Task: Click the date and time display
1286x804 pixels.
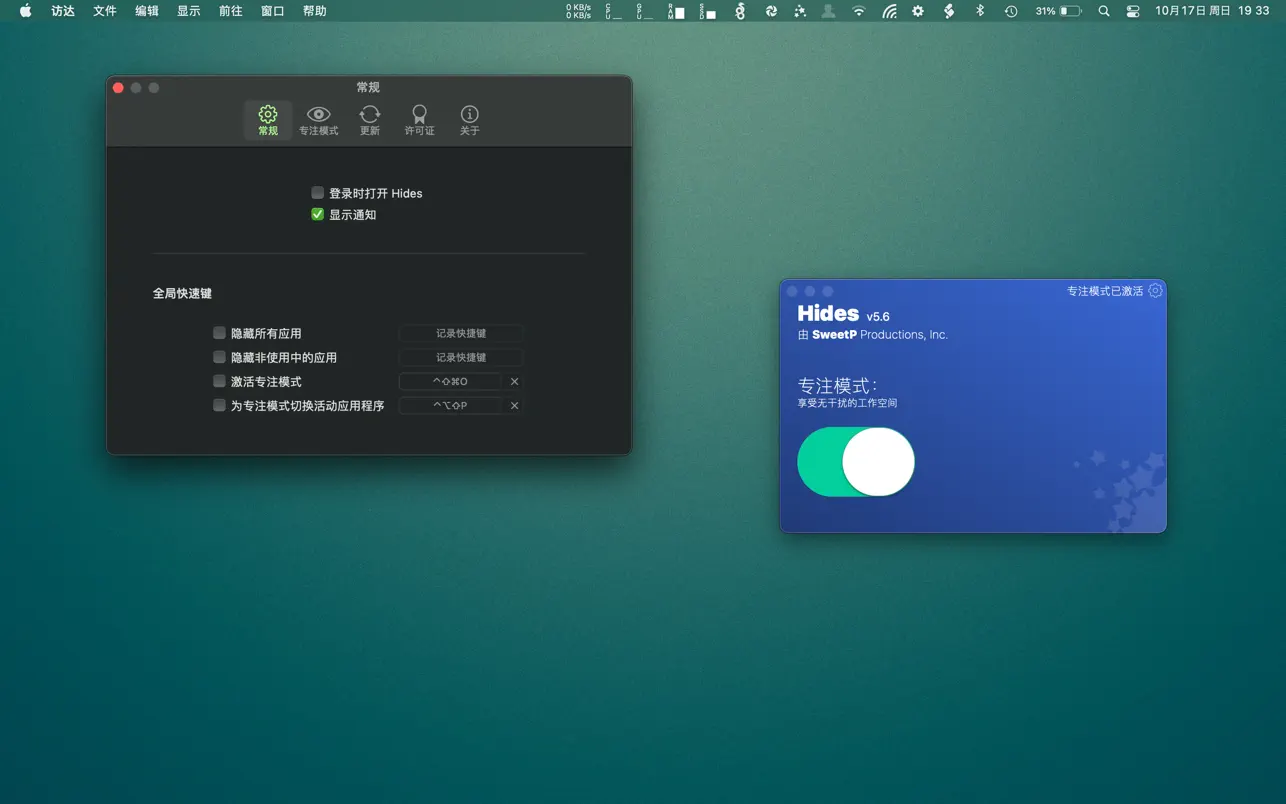Action: [1212, 11]
